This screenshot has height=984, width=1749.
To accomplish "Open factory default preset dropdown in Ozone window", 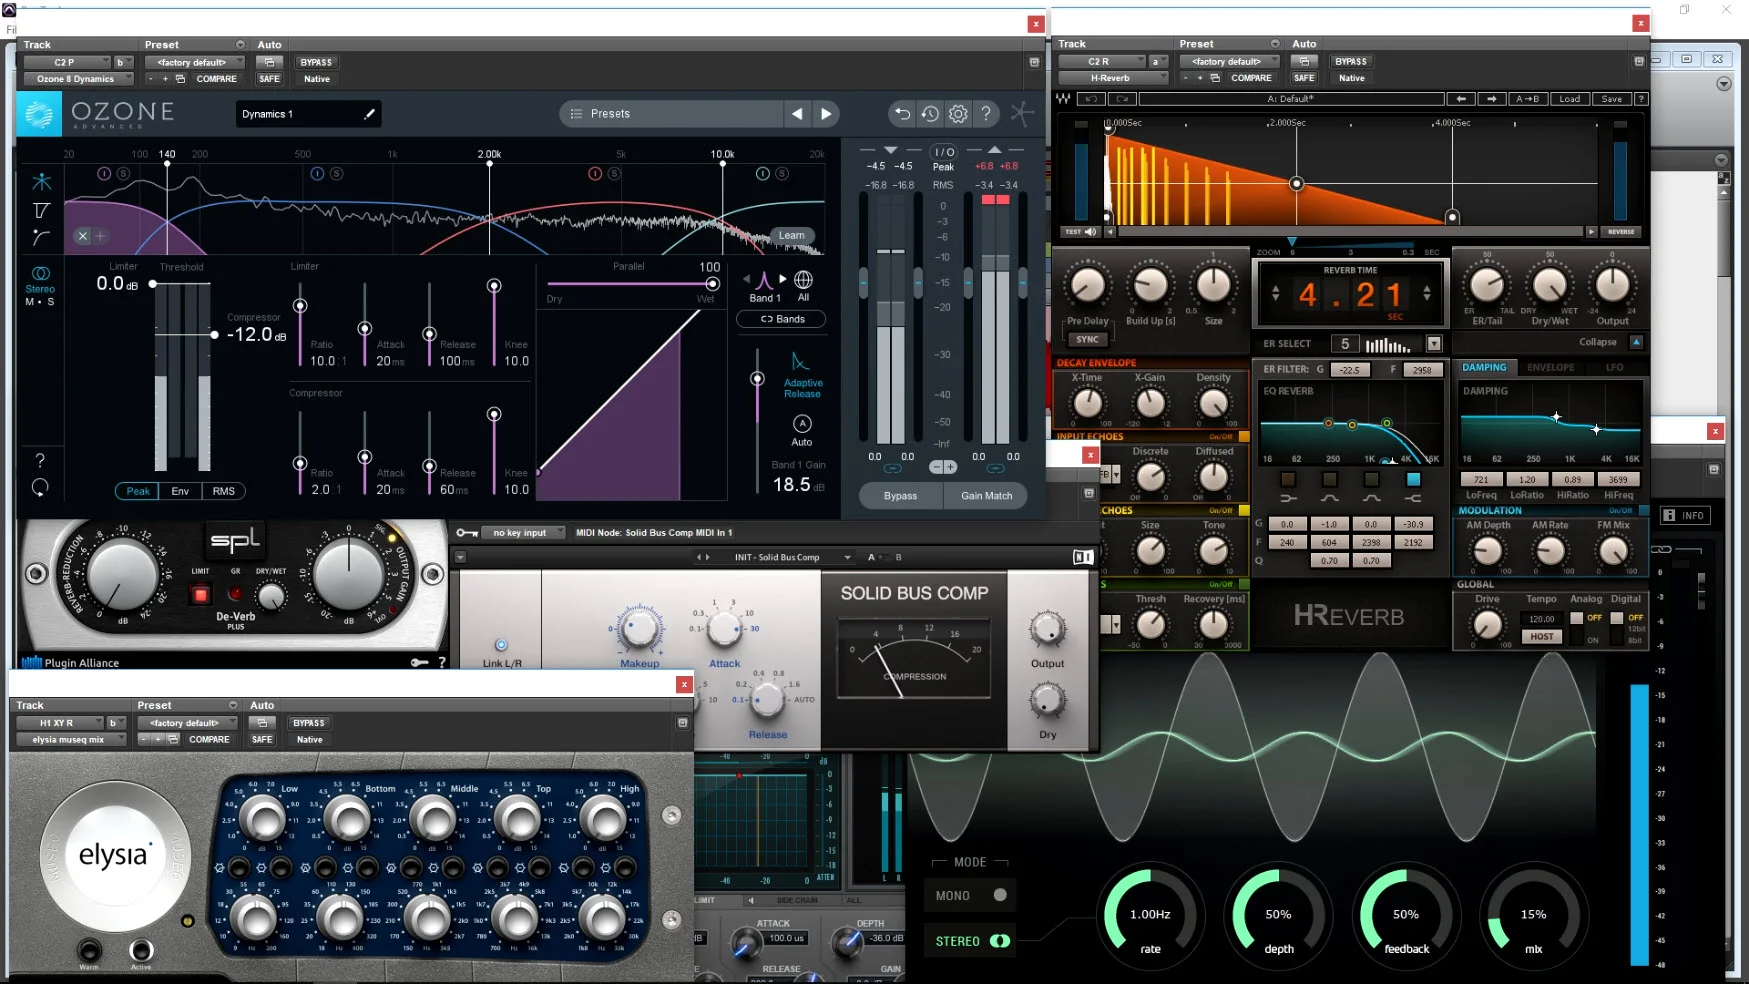I will click(193, 62).
